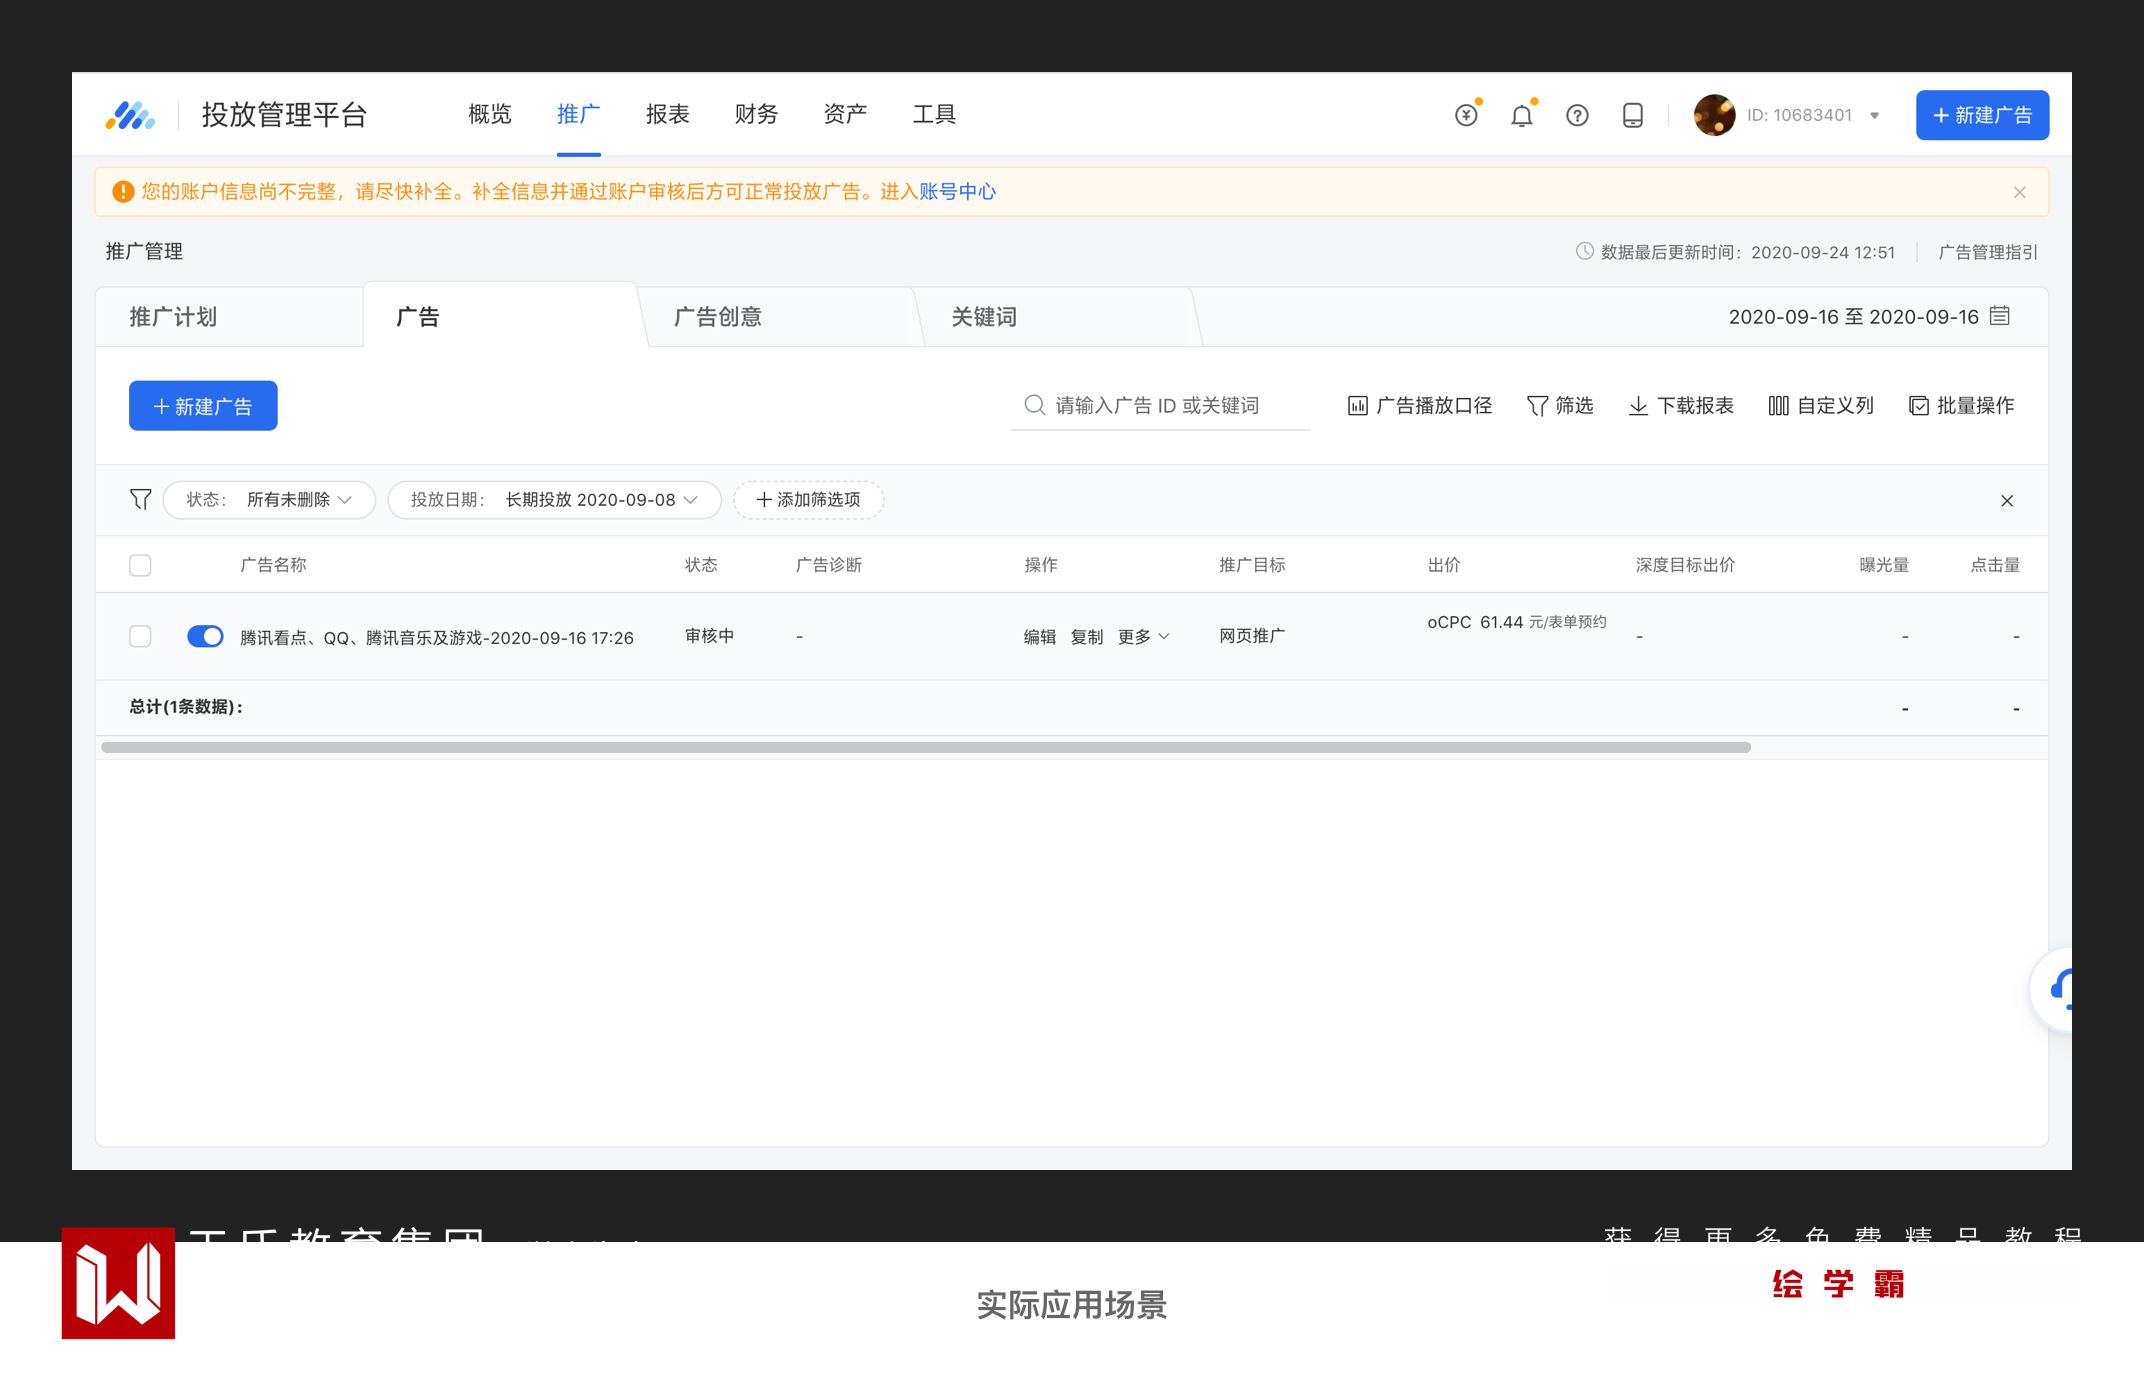This screenshot has width=2144, height=1382.
Task: Check the select-all header checkbox
Action: 140,565
